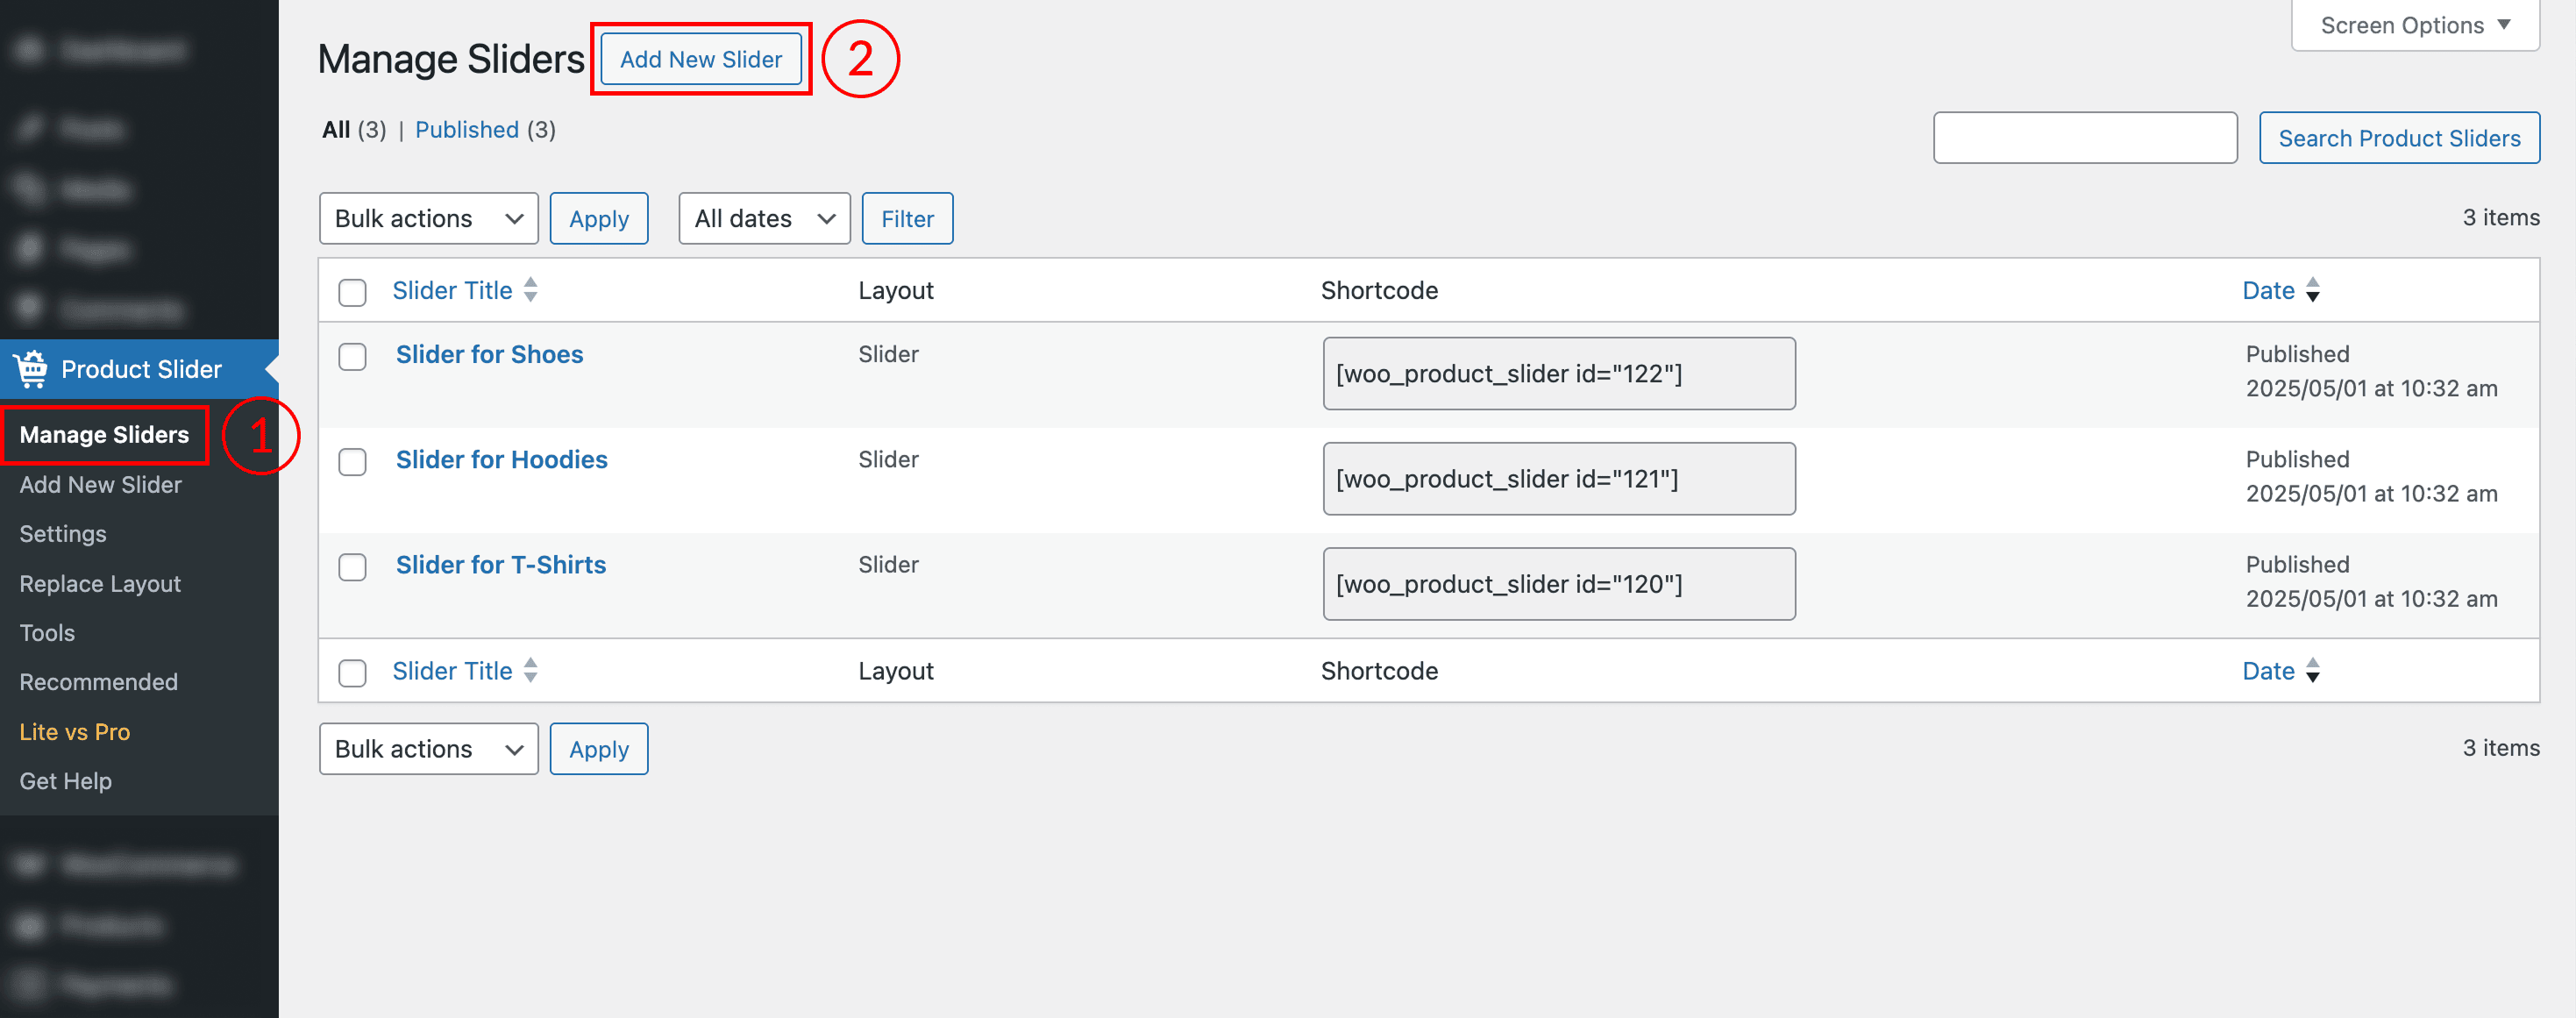Click sort arrows beside bottom Date header
The width and height of the screenshot is (2576, 1018).
pyautogui.click(x=2313, y=671)
